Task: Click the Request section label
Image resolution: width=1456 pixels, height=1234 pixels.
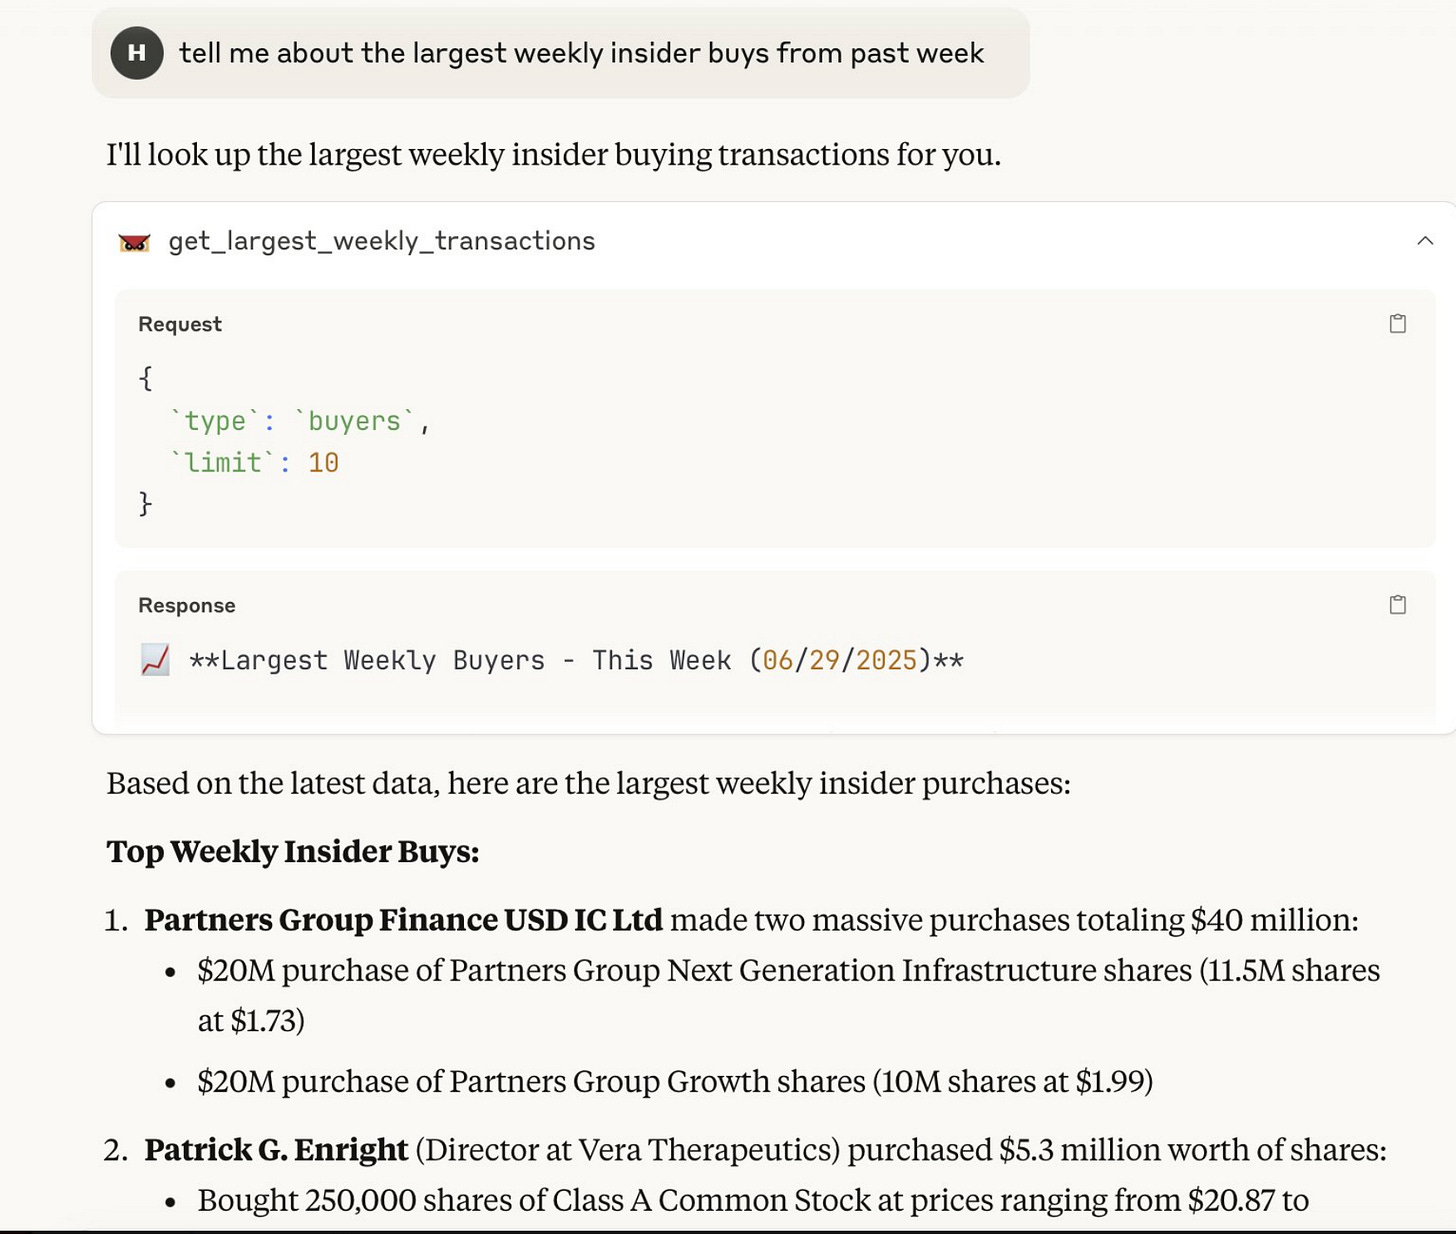Action: 180,324
